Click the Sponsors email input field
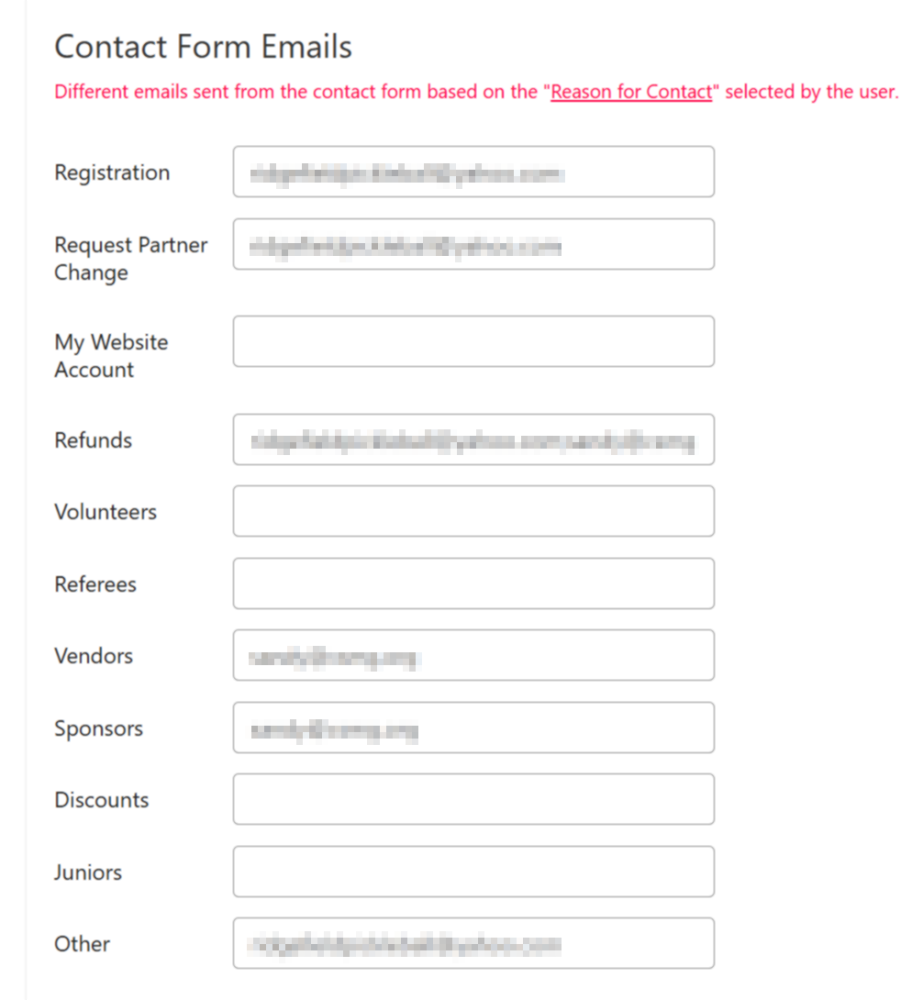 (x=473, y=727)
